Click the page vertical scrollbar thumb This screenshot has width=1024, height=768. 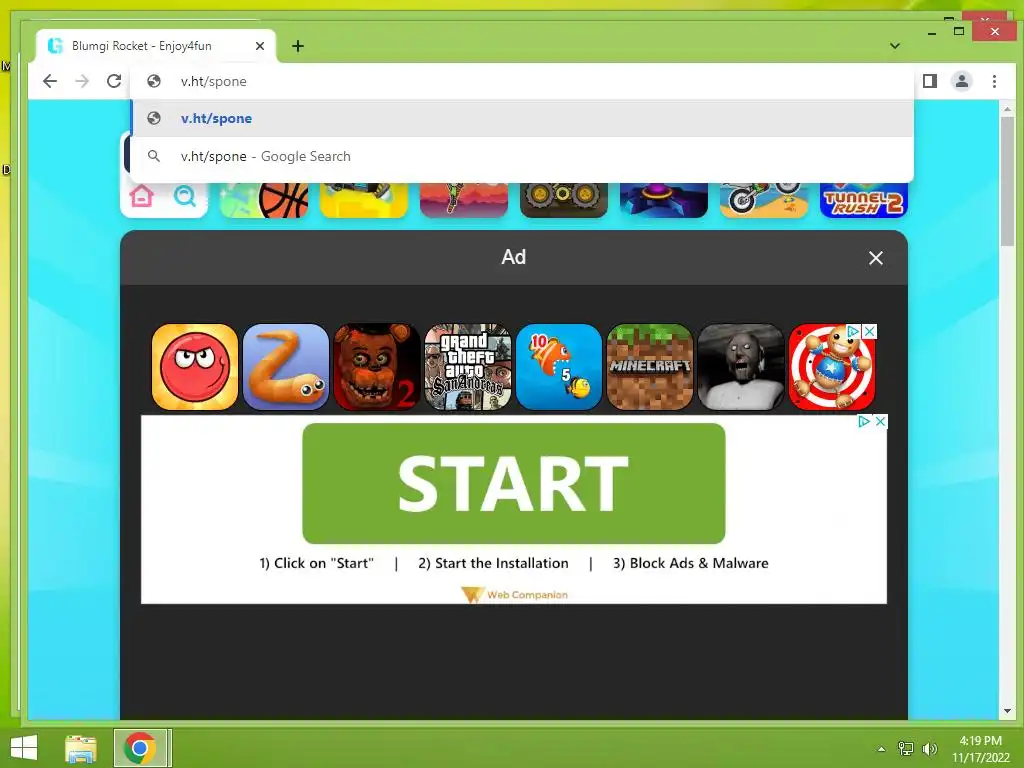1007,182
